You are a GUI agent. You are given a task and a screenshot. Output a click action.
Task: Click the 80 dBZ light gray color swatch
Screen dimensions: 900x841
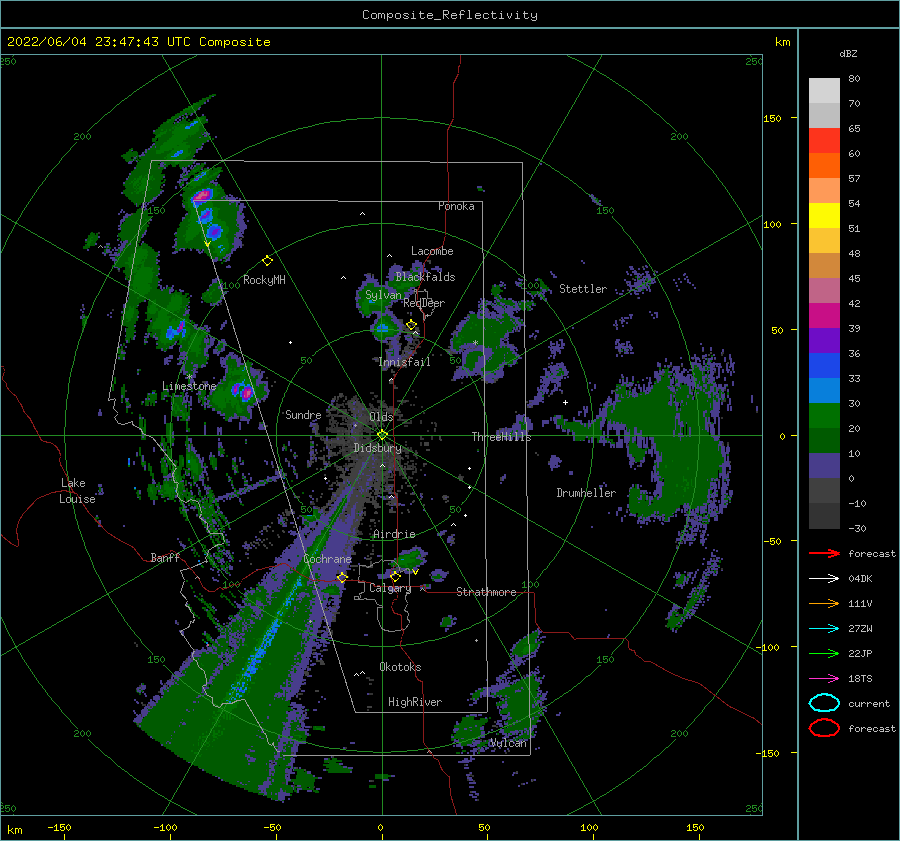point(824,90)
